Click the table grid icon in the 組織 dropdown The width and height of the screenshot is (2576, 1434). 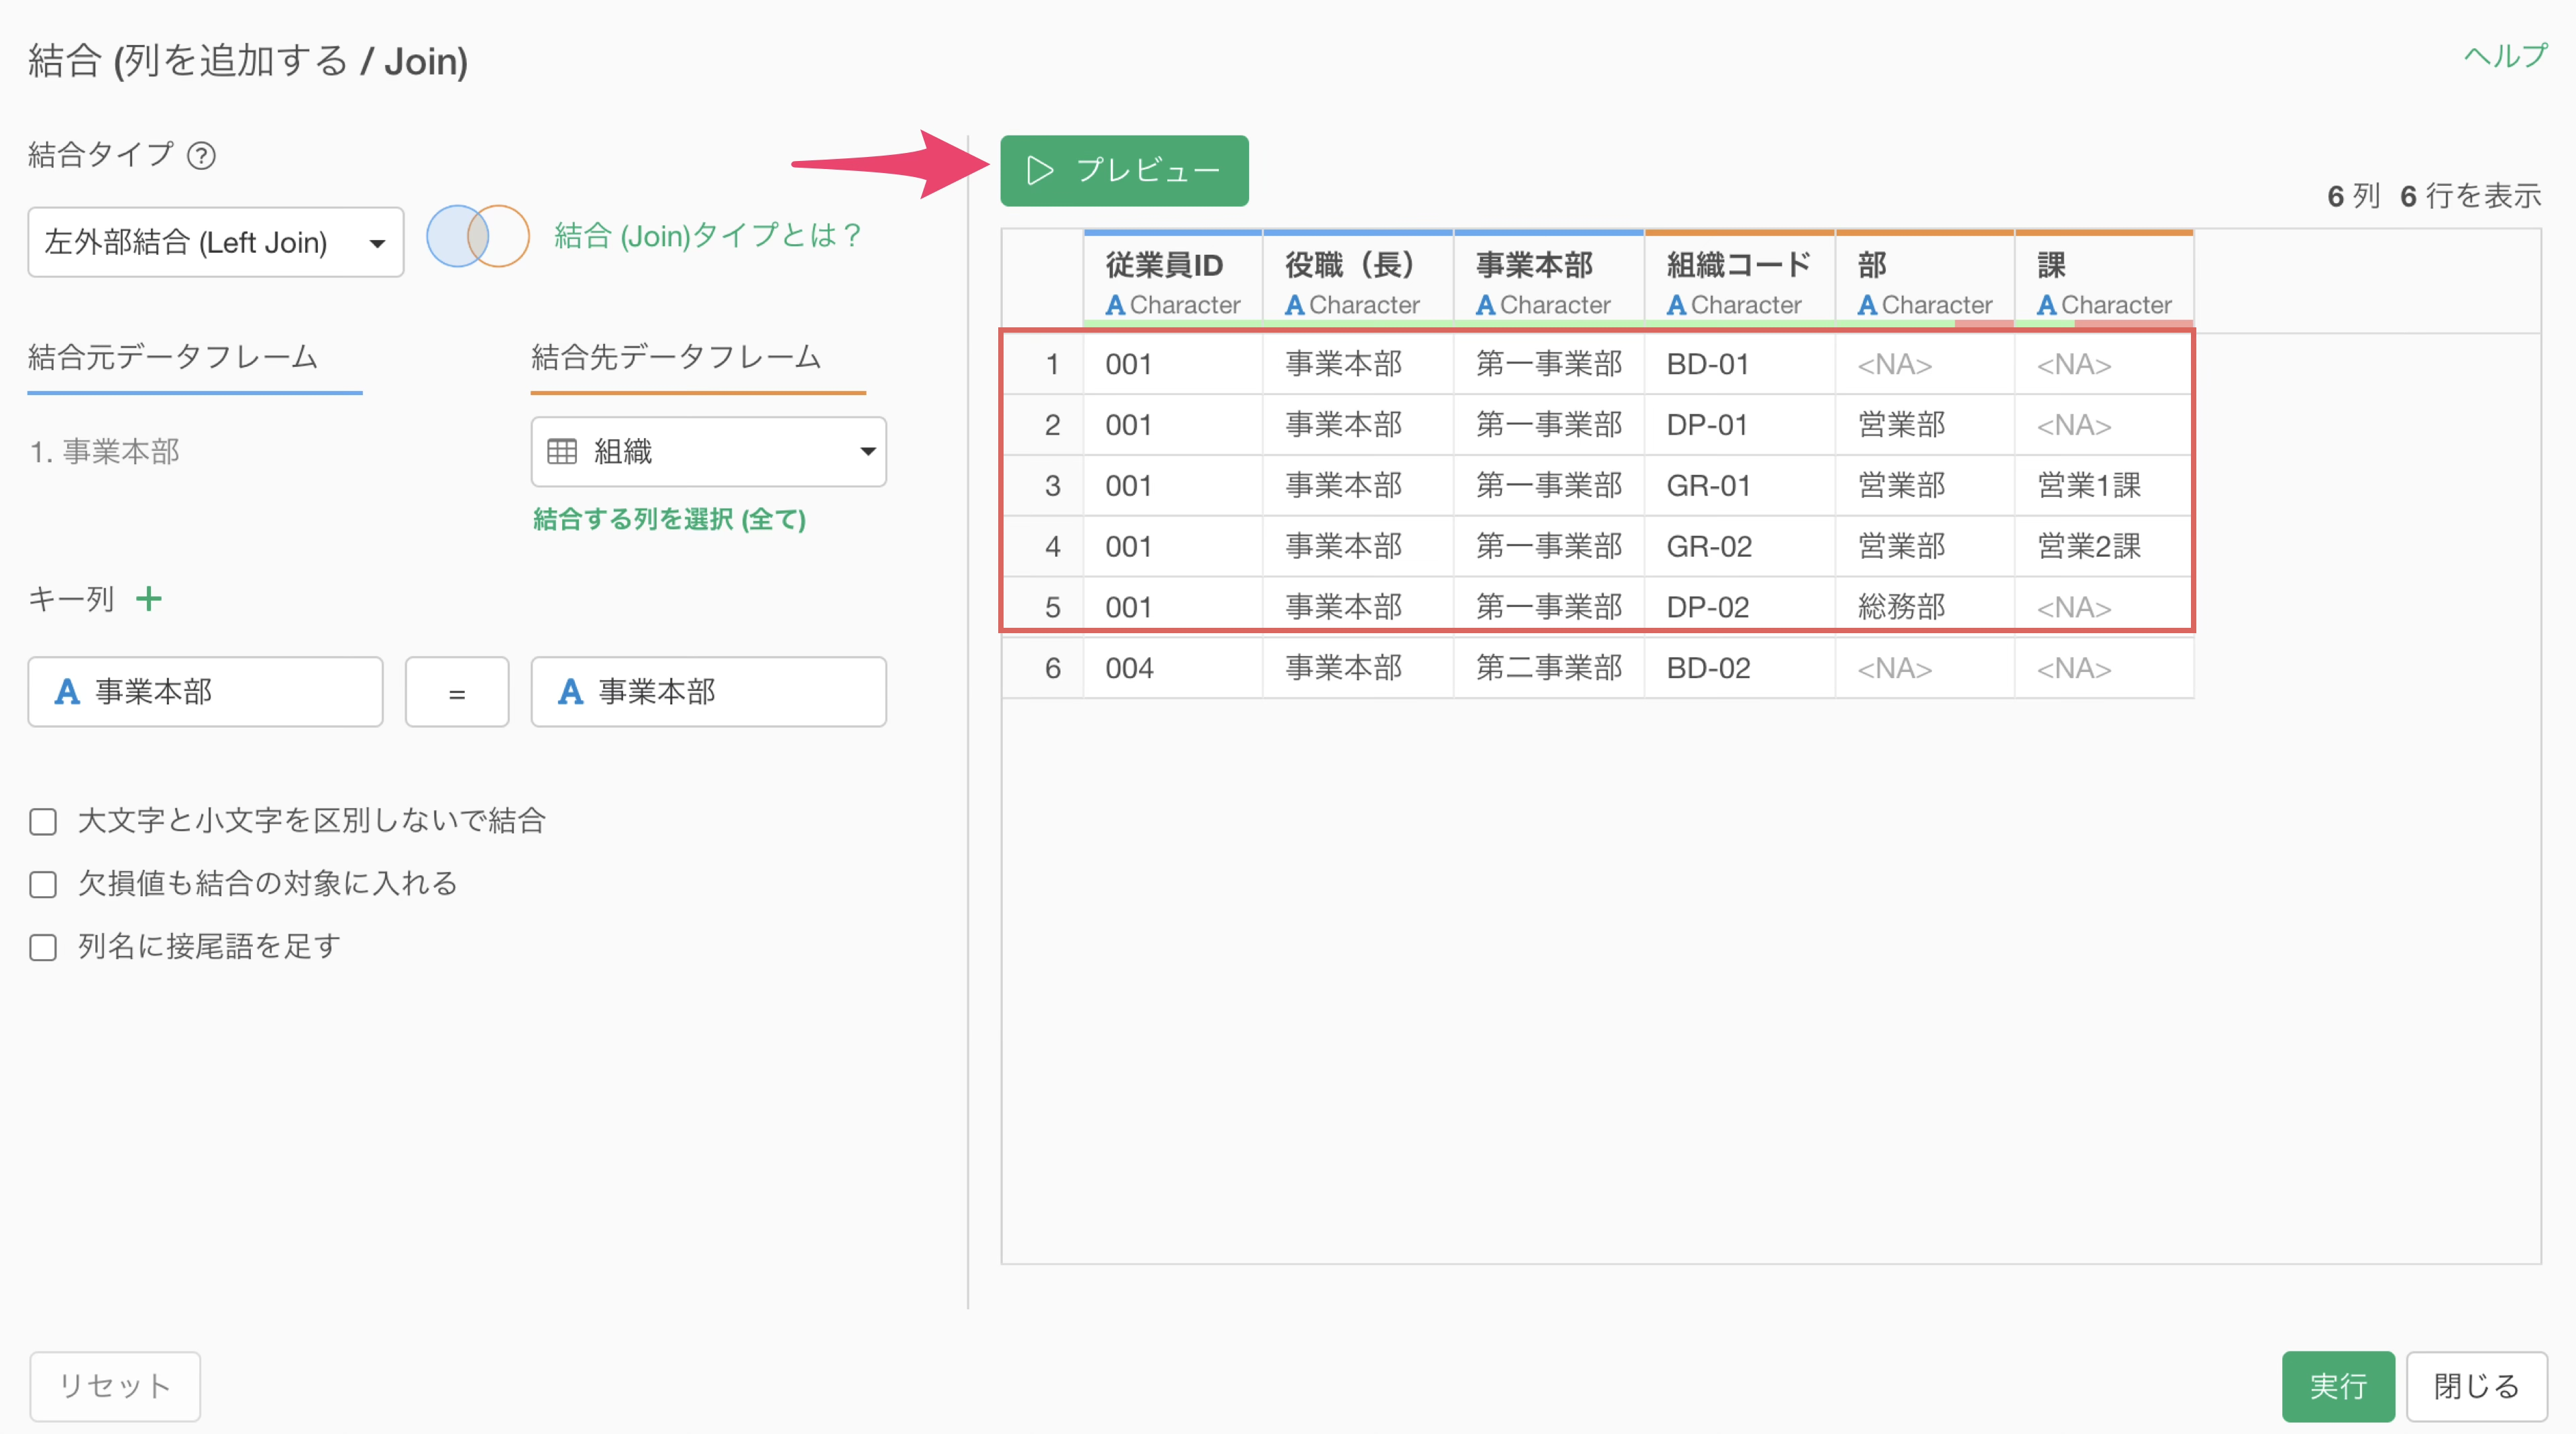point(562,452)
